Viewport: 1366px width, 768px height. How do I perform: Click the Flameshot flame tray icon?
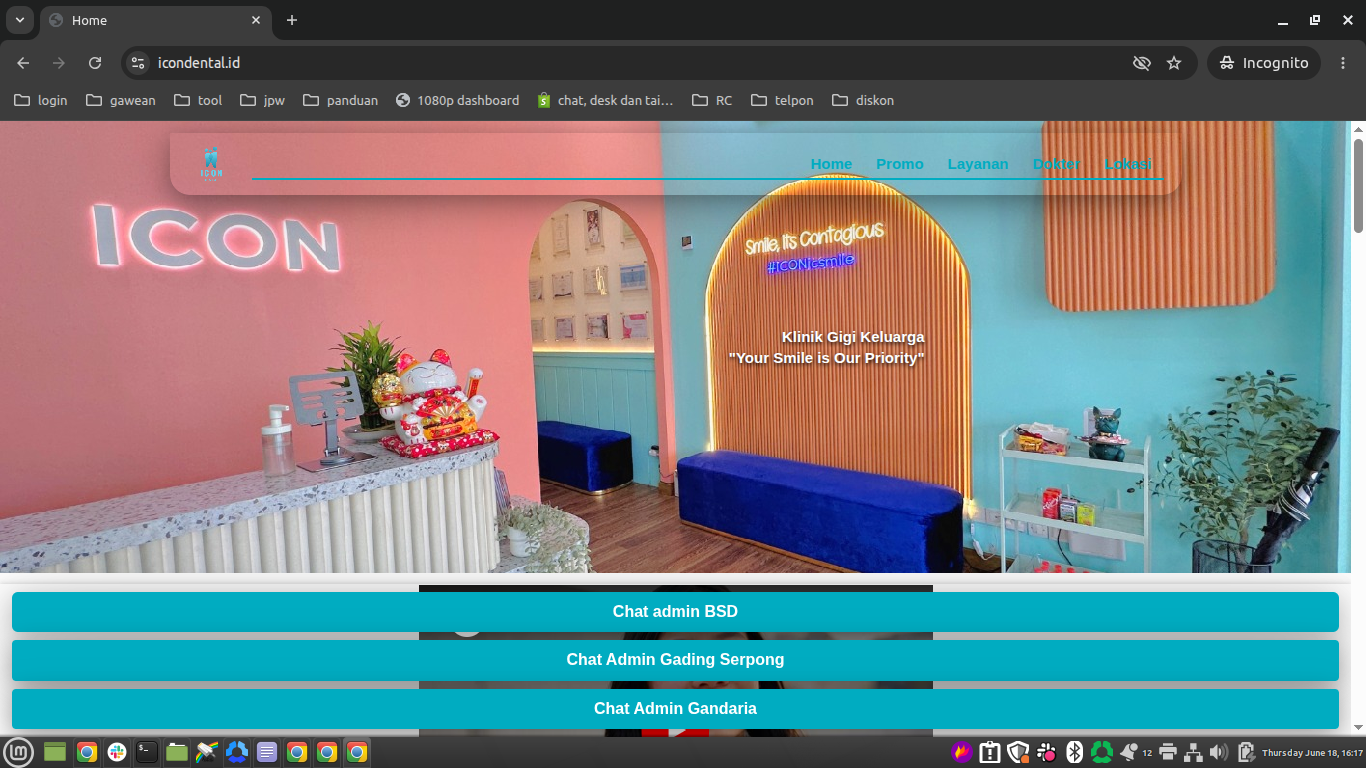[962, 752]
